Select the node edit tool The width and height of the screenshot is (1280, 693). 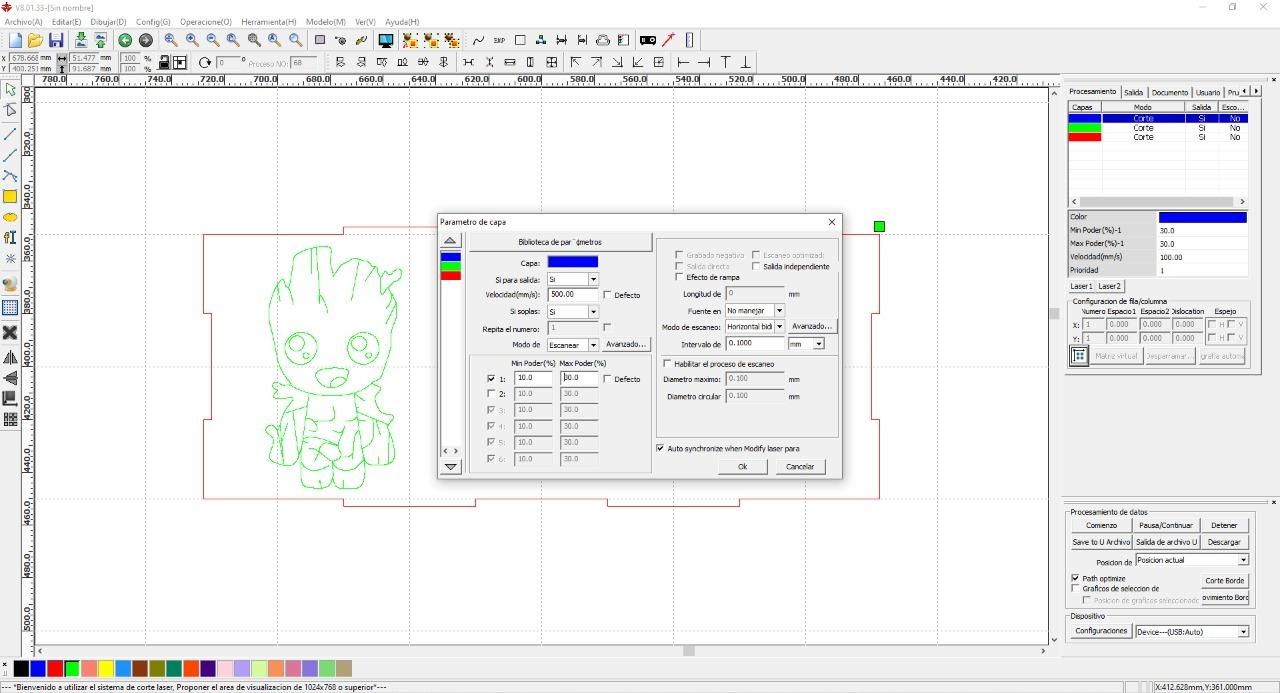tap(10, 110)
